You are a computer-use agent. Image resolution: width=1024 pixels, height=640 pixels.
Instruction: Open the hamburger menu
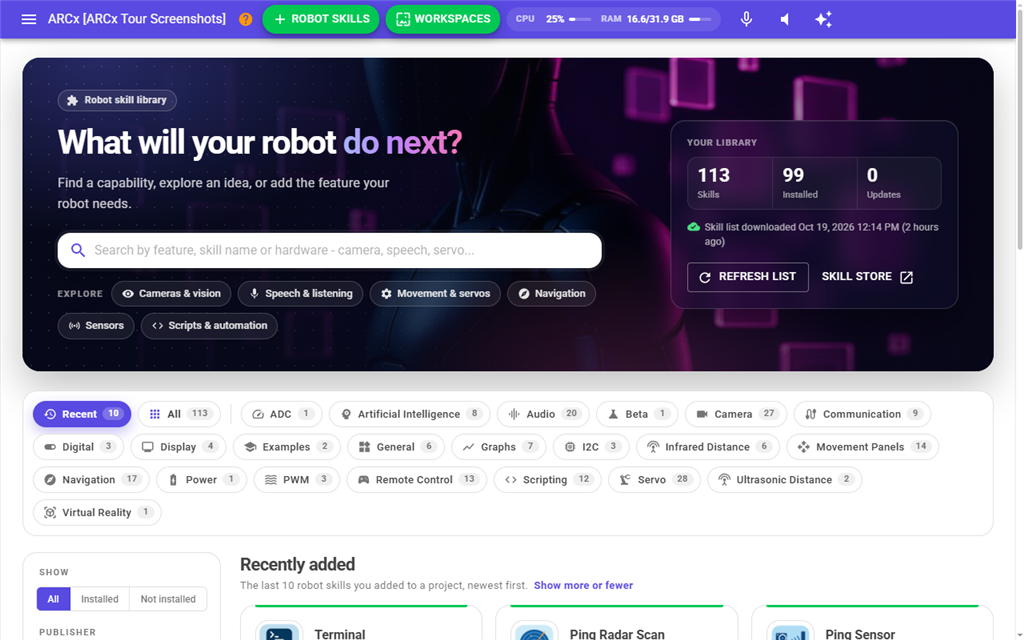[x=29, y=19]
